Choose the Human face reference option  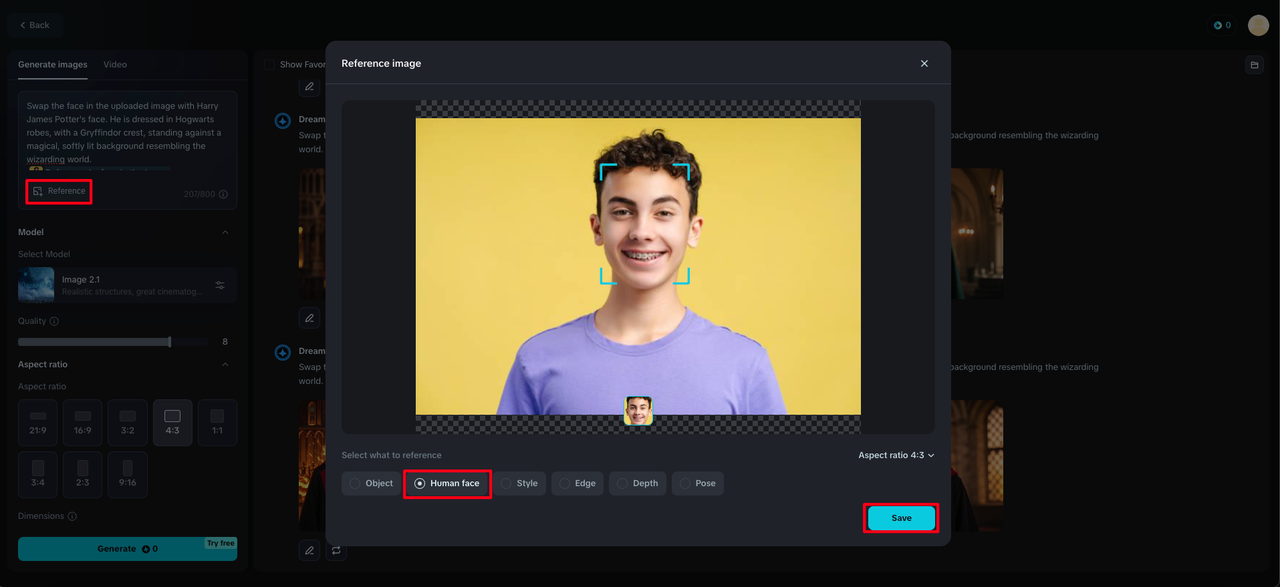coord(447,483)
